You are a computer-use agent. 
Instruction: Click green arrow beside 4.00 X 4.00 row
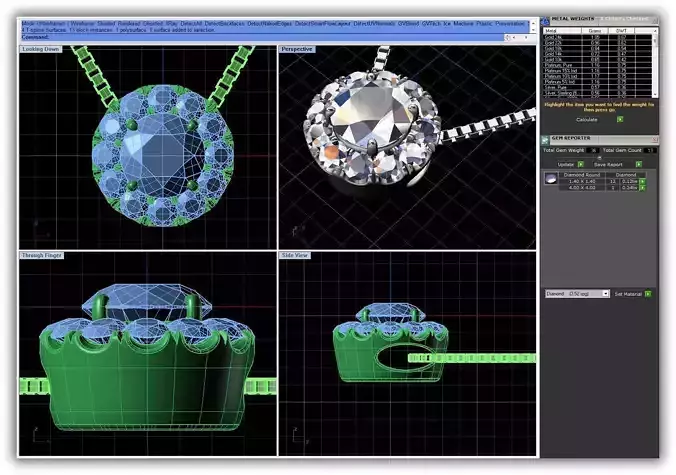[x=642, y=188]
